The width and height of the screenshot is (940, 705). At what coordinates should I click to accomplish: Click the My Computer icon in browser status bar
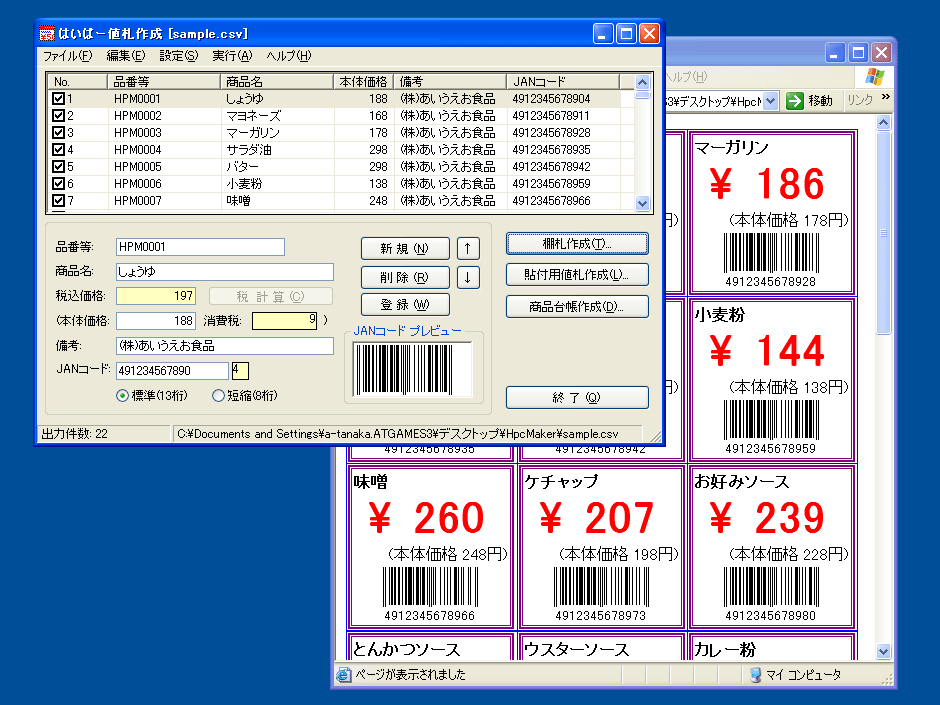(x=755, y=675)
